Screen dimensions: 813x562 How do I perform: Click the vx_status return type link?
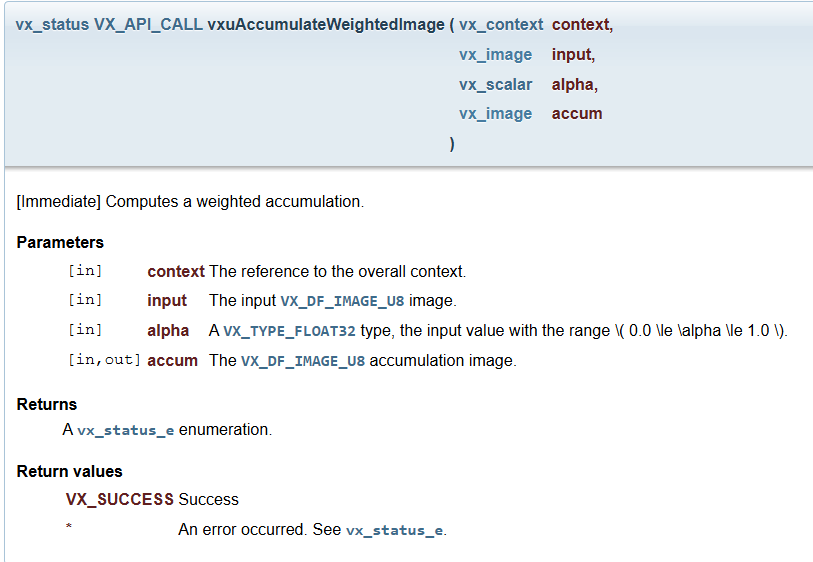coord(52,24)
